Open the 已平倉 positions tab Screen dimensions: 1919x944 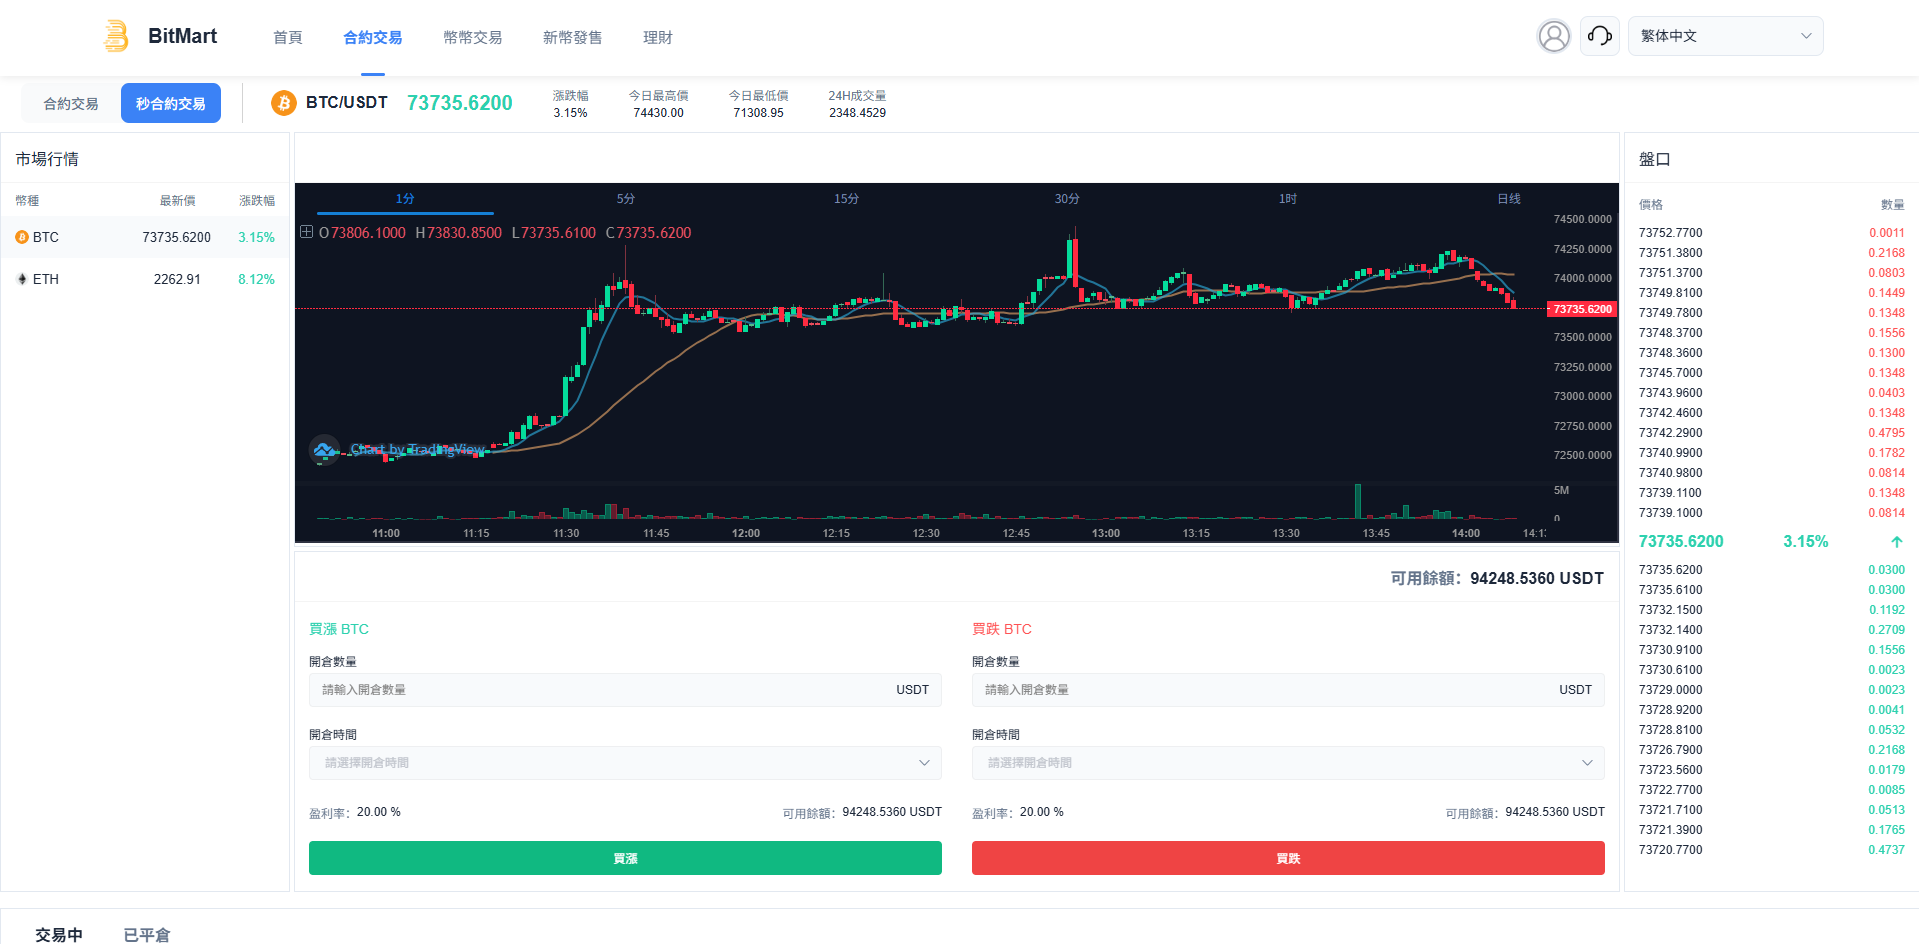pyautogui.click(x=147, y=934)
